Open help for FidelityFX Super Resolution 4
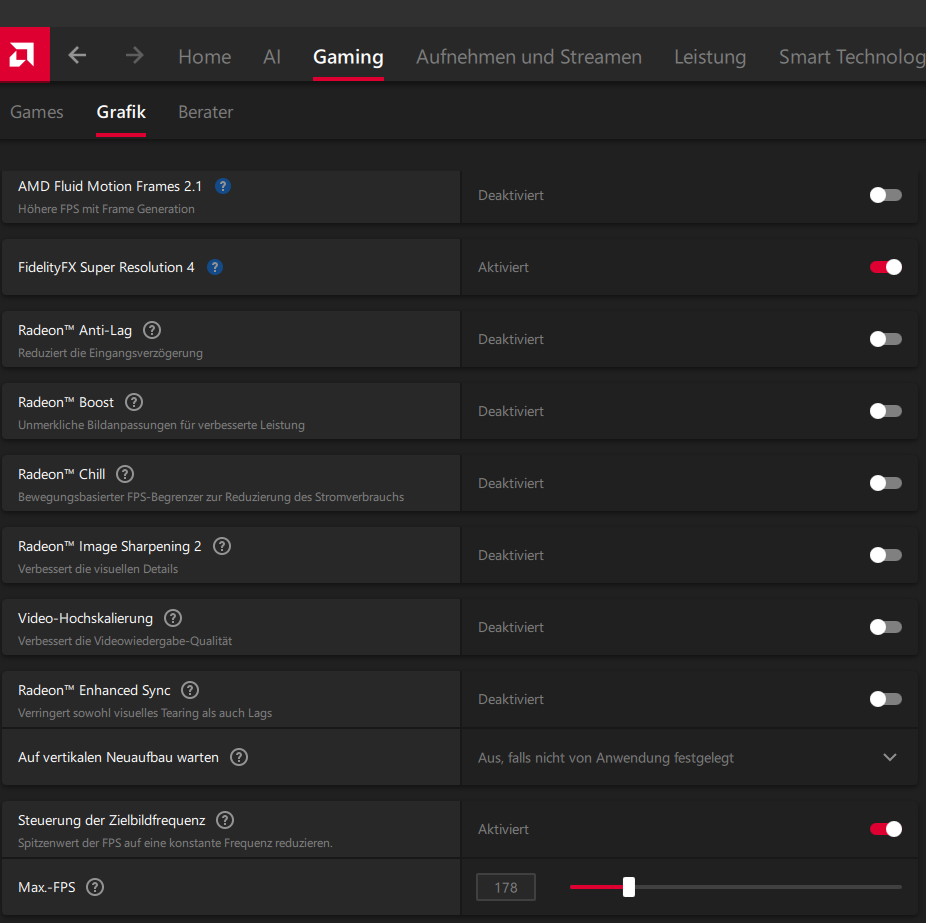This screenshot has width=926, height=923. coord(215,268)
